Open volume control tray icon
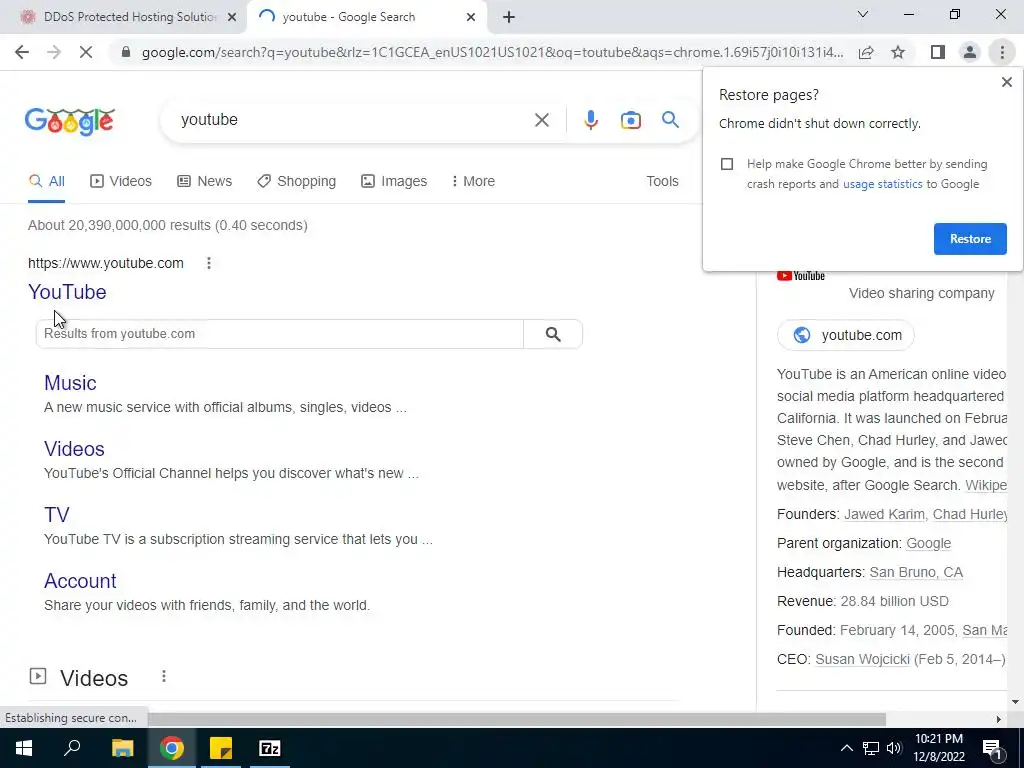 [x=894, y=748]
